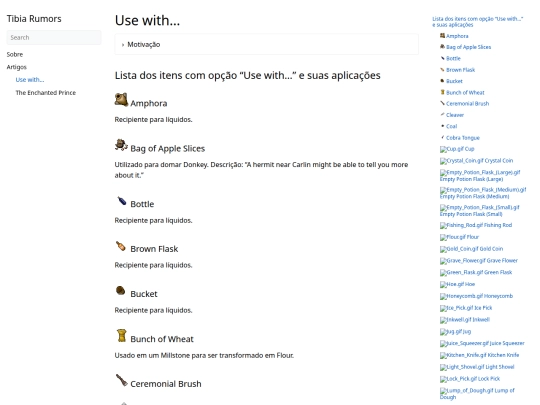Viewport: 540px width, 405px height.
Task: Go to Jug in table of contents
Action: [455, 332]
